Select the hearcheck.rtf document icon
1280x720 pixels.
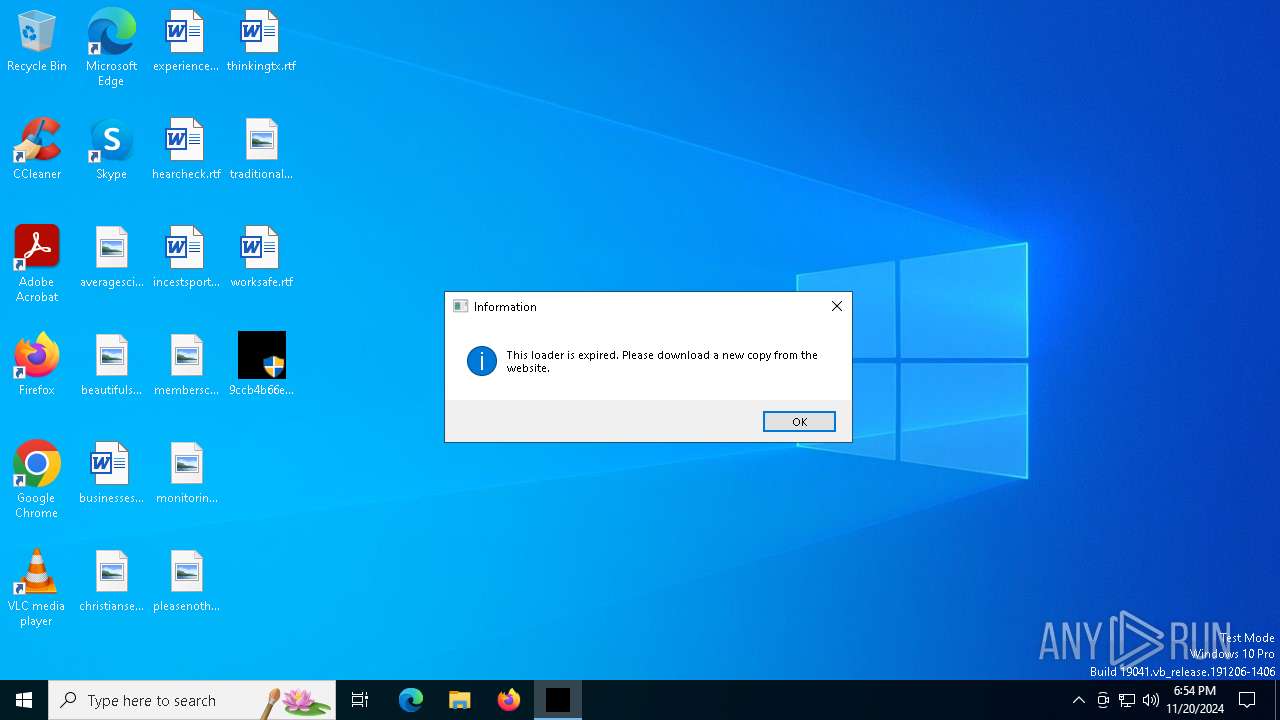click(x=185, y=150)
